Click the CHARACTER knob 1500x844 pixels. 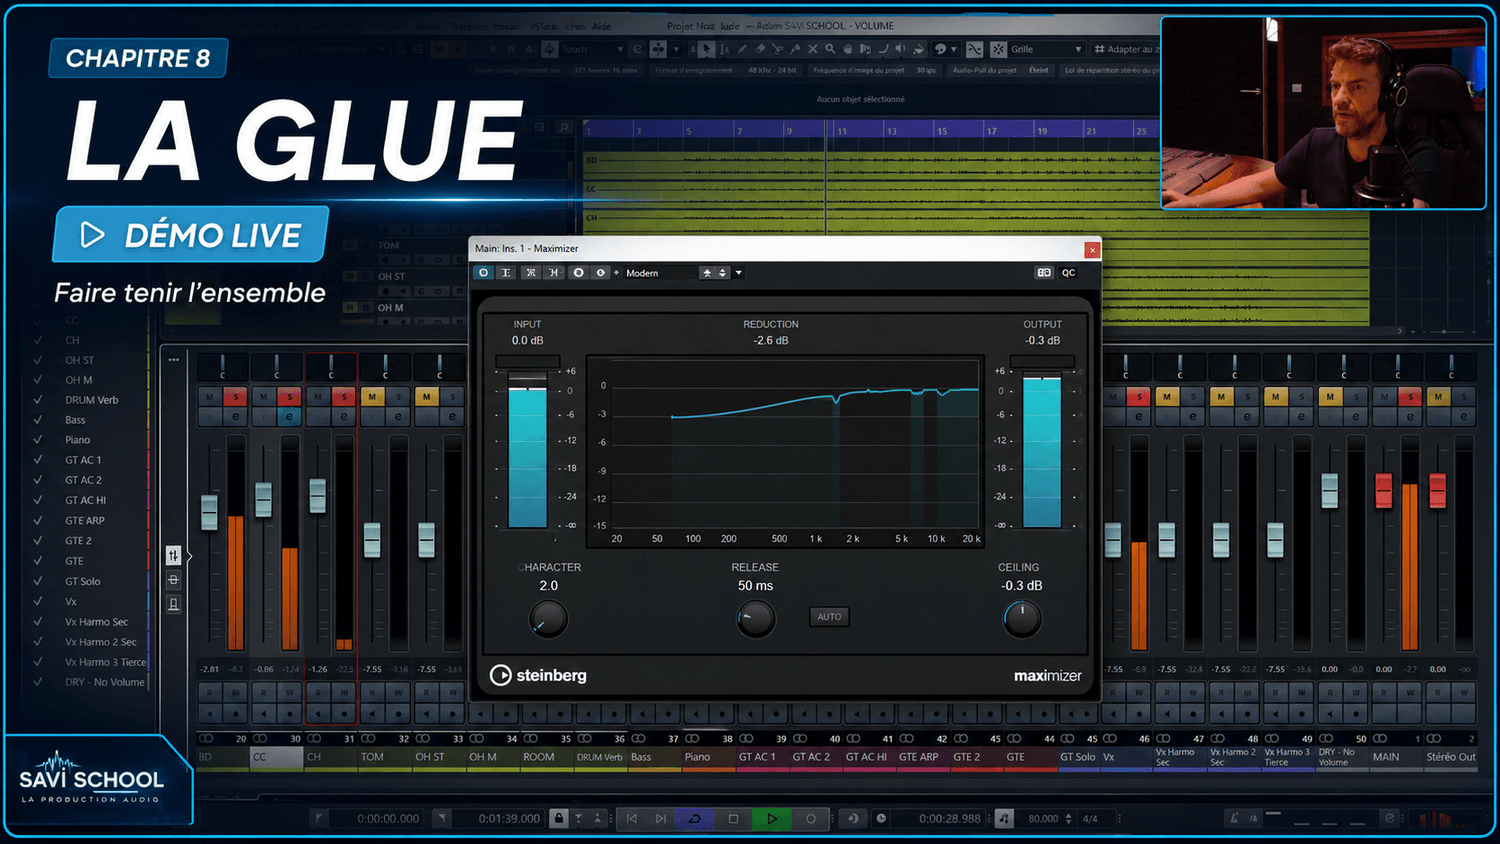pyautogui.click(x=548, y=620)
